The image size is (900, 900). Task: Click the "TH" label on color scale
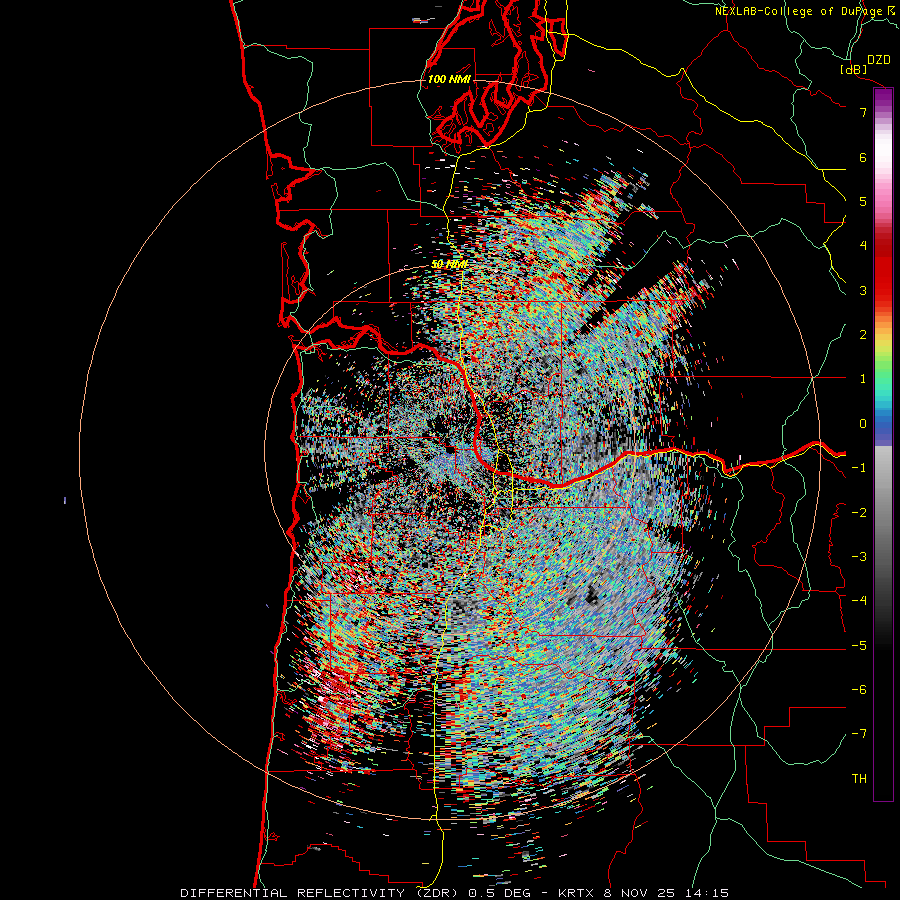(859, 779)
